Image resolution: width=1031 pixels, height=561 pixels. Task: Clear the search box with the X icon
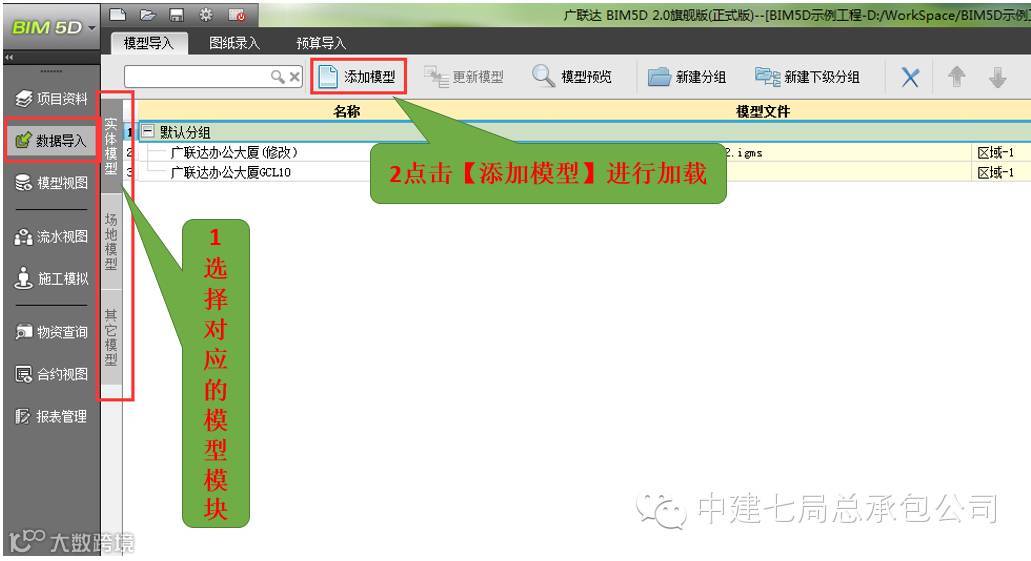(295, 77)
